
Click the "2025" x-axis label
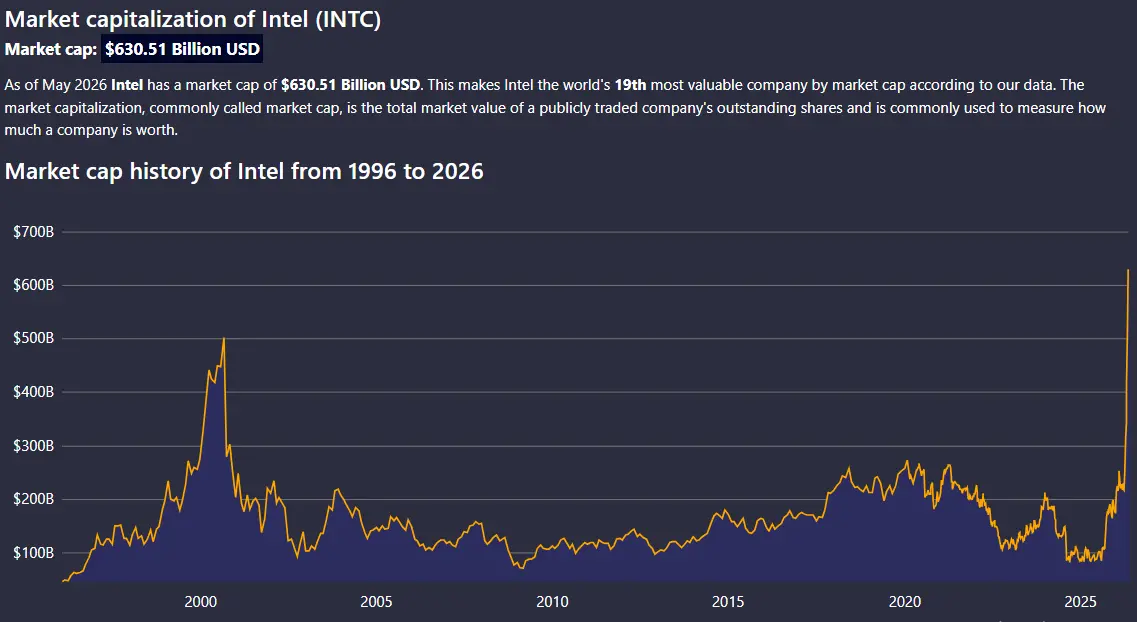coord(1080,602)
